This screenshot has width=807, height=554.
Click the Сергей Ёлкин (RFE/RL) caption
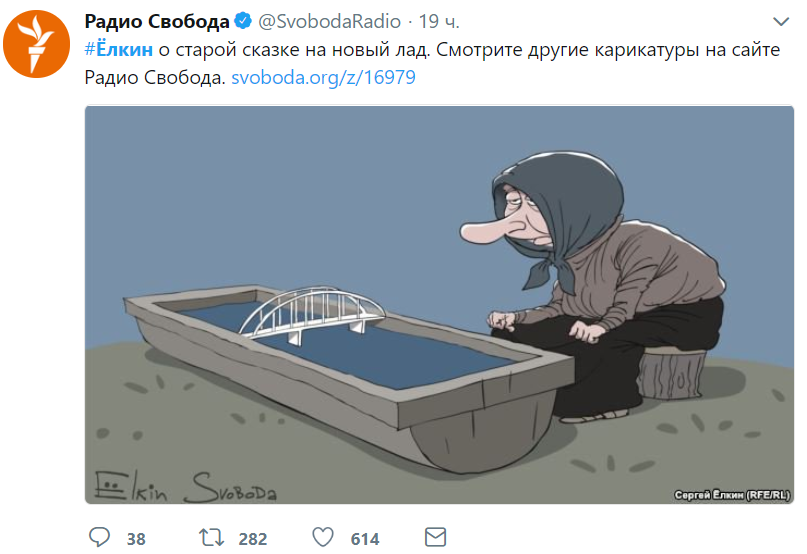tap(732, 495)
